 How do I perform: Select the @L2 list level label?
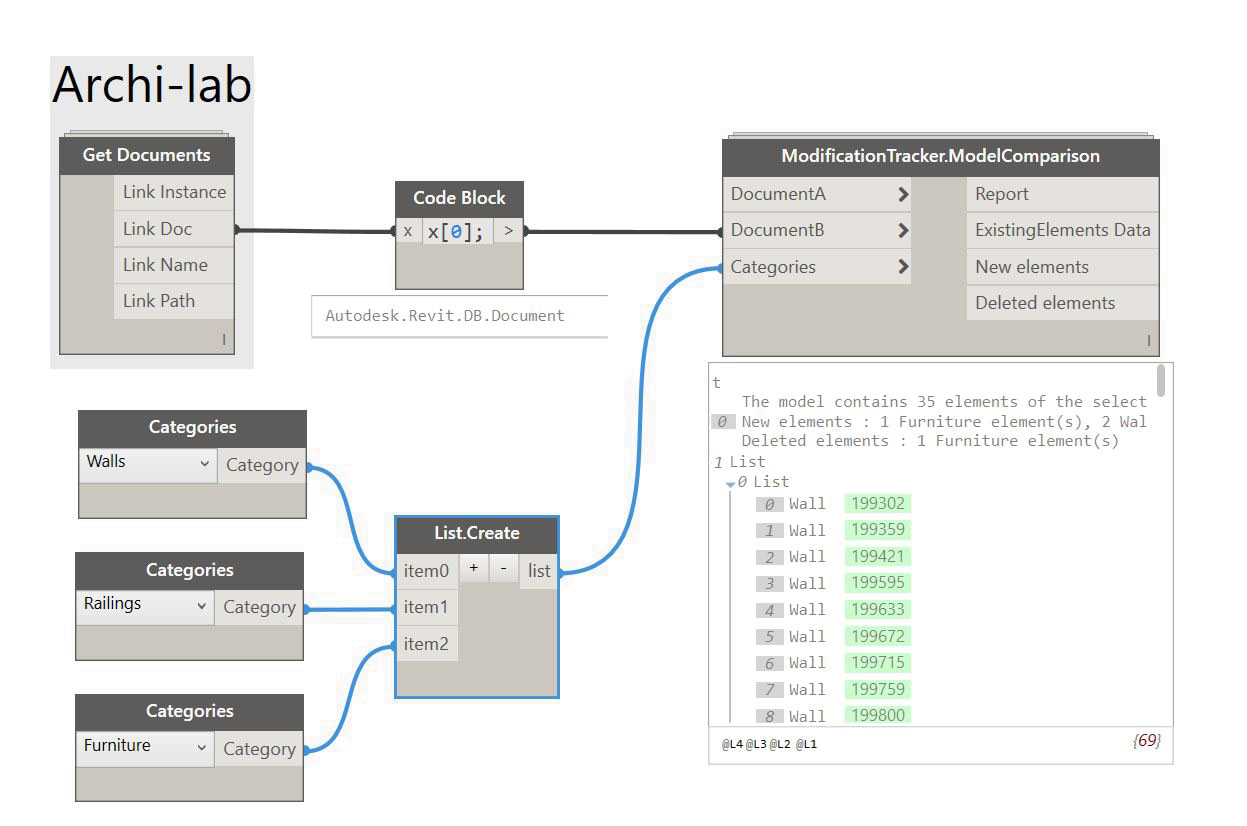coord(780,745)
